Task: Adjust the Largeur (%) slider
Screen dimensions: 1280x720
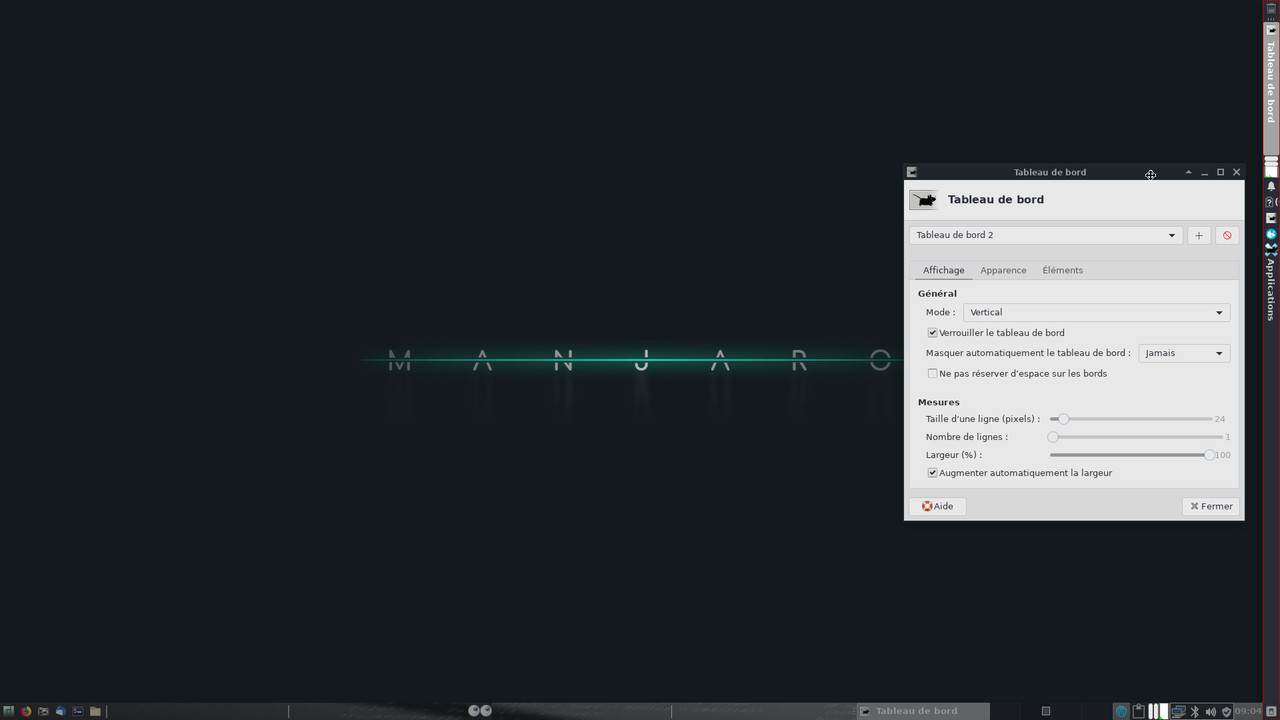Action: 1131,455
